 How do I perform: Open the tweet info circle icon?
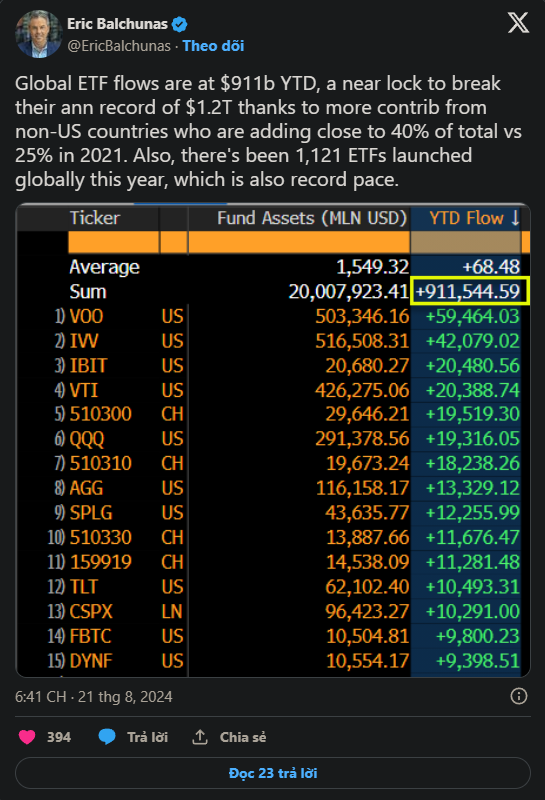click(x=518, y=696)
